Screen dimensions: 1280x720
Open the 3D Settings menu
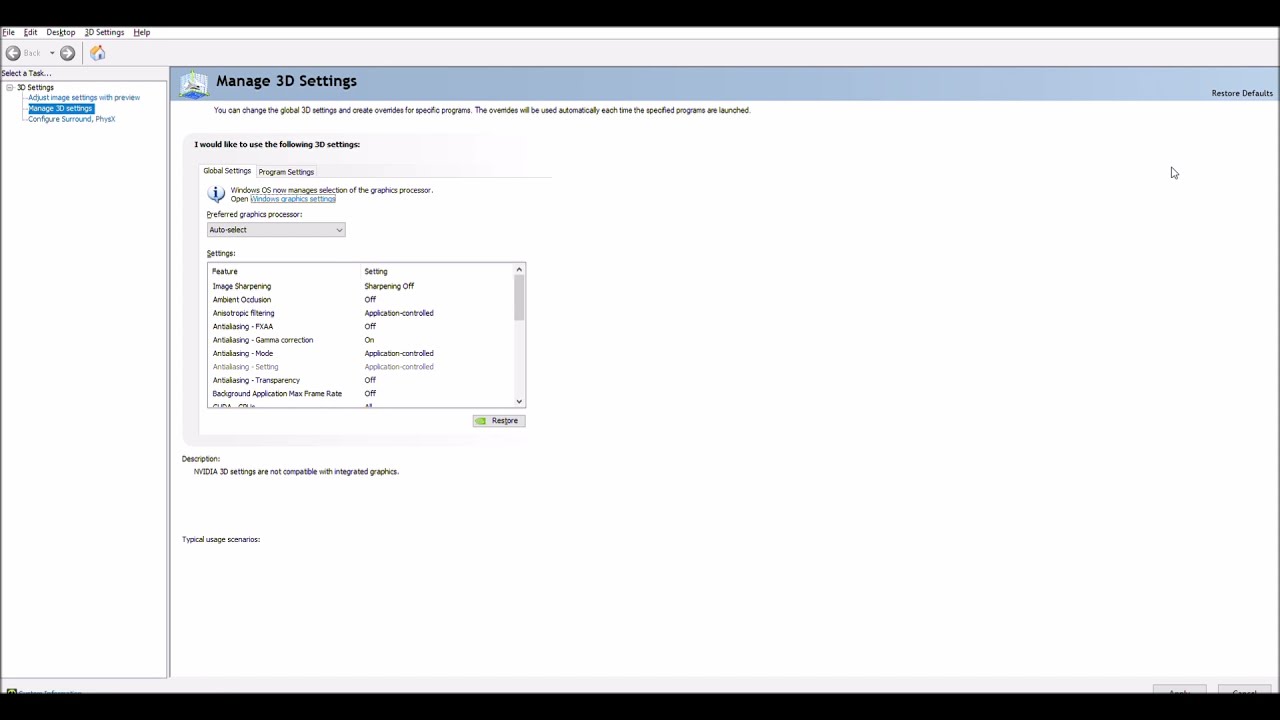click(x=104, y=32)
